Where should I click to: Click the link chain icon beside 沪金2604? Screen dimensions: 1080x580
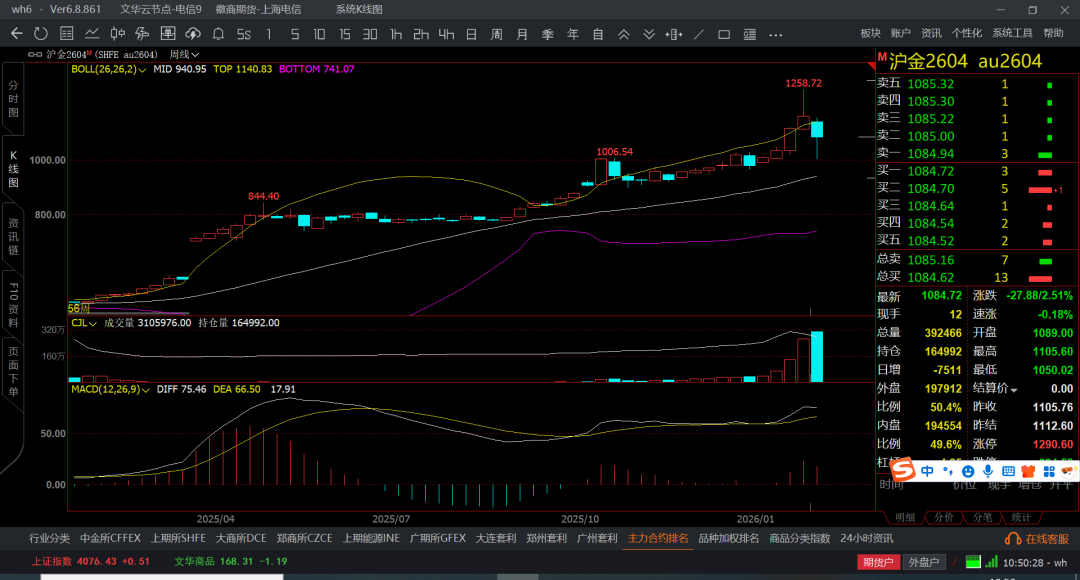coord(34,54)
